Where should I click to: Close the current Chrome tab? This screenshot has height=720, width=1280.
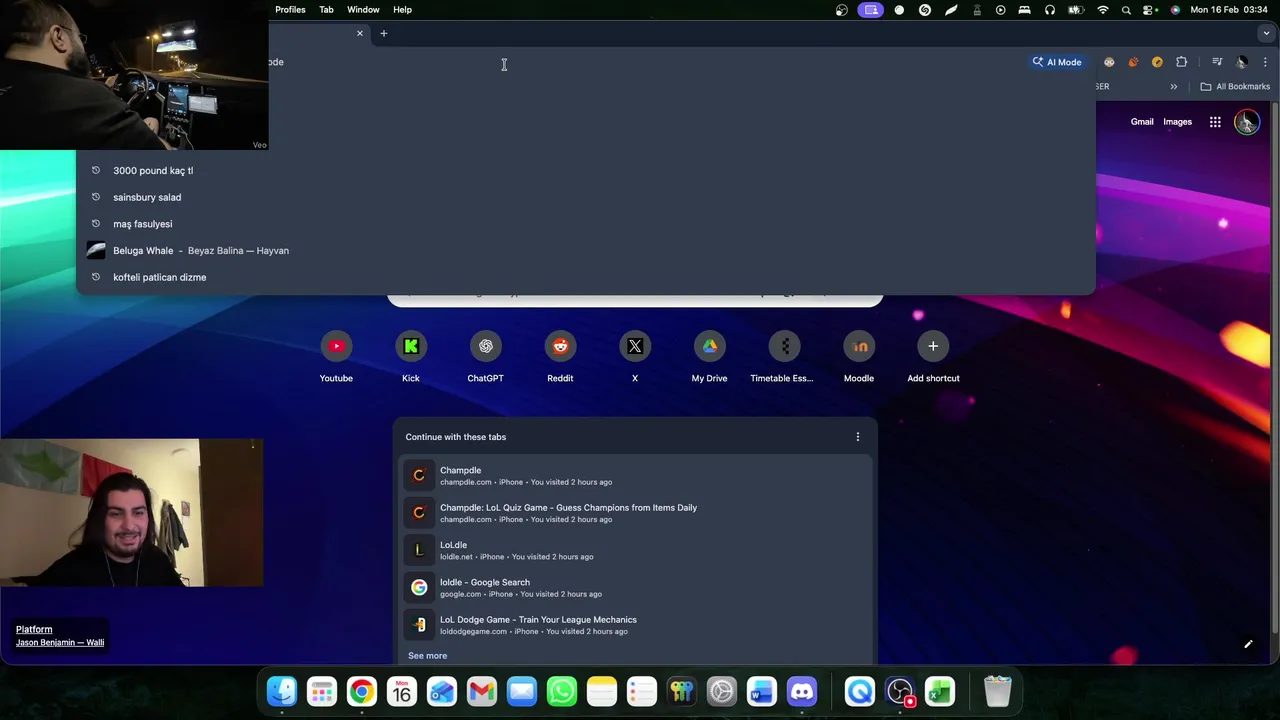[x=360, y=33]
